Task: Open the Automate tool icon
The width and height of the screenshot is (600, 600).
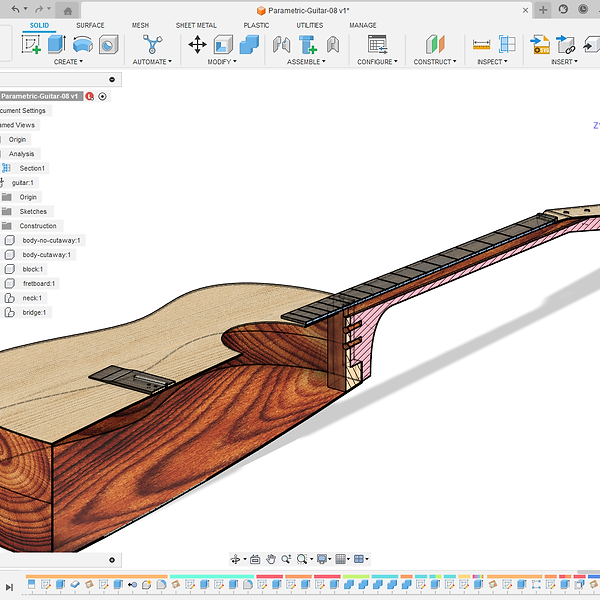Action: point(152,44)
